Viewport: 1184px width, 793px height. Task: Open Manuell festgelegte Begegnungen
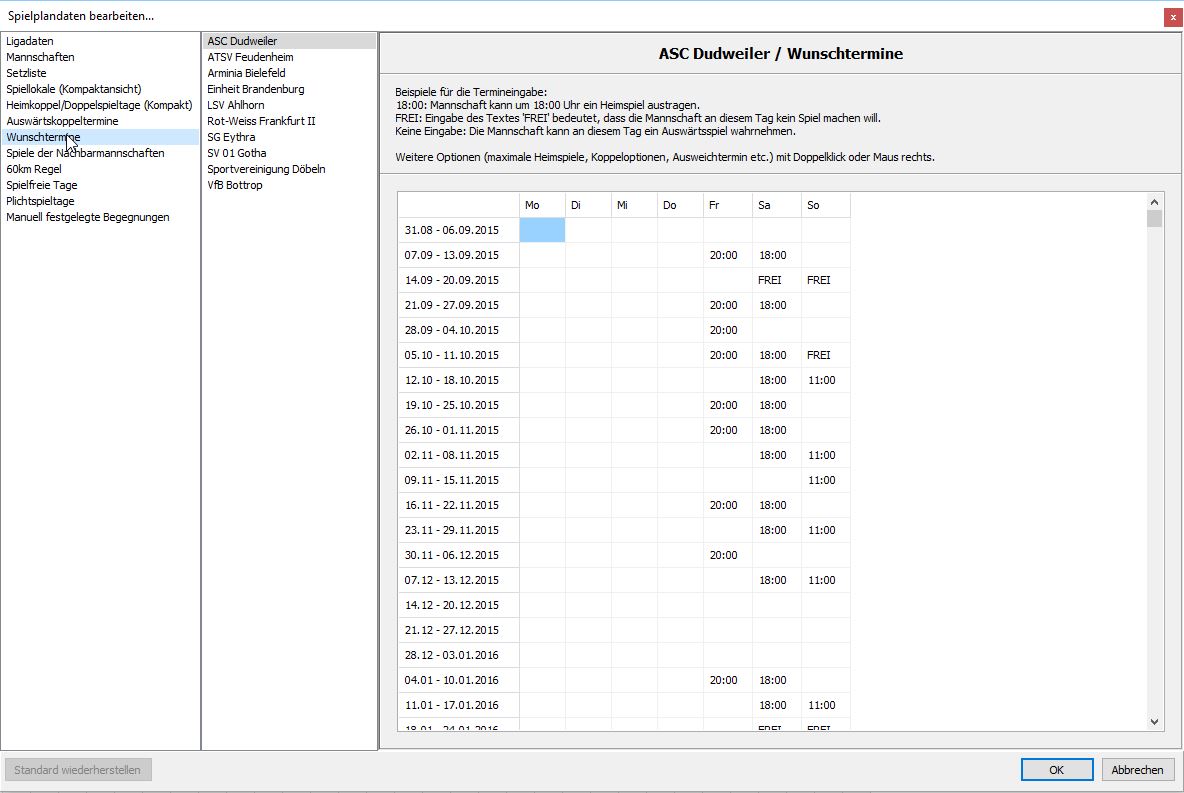pos(88,217)
